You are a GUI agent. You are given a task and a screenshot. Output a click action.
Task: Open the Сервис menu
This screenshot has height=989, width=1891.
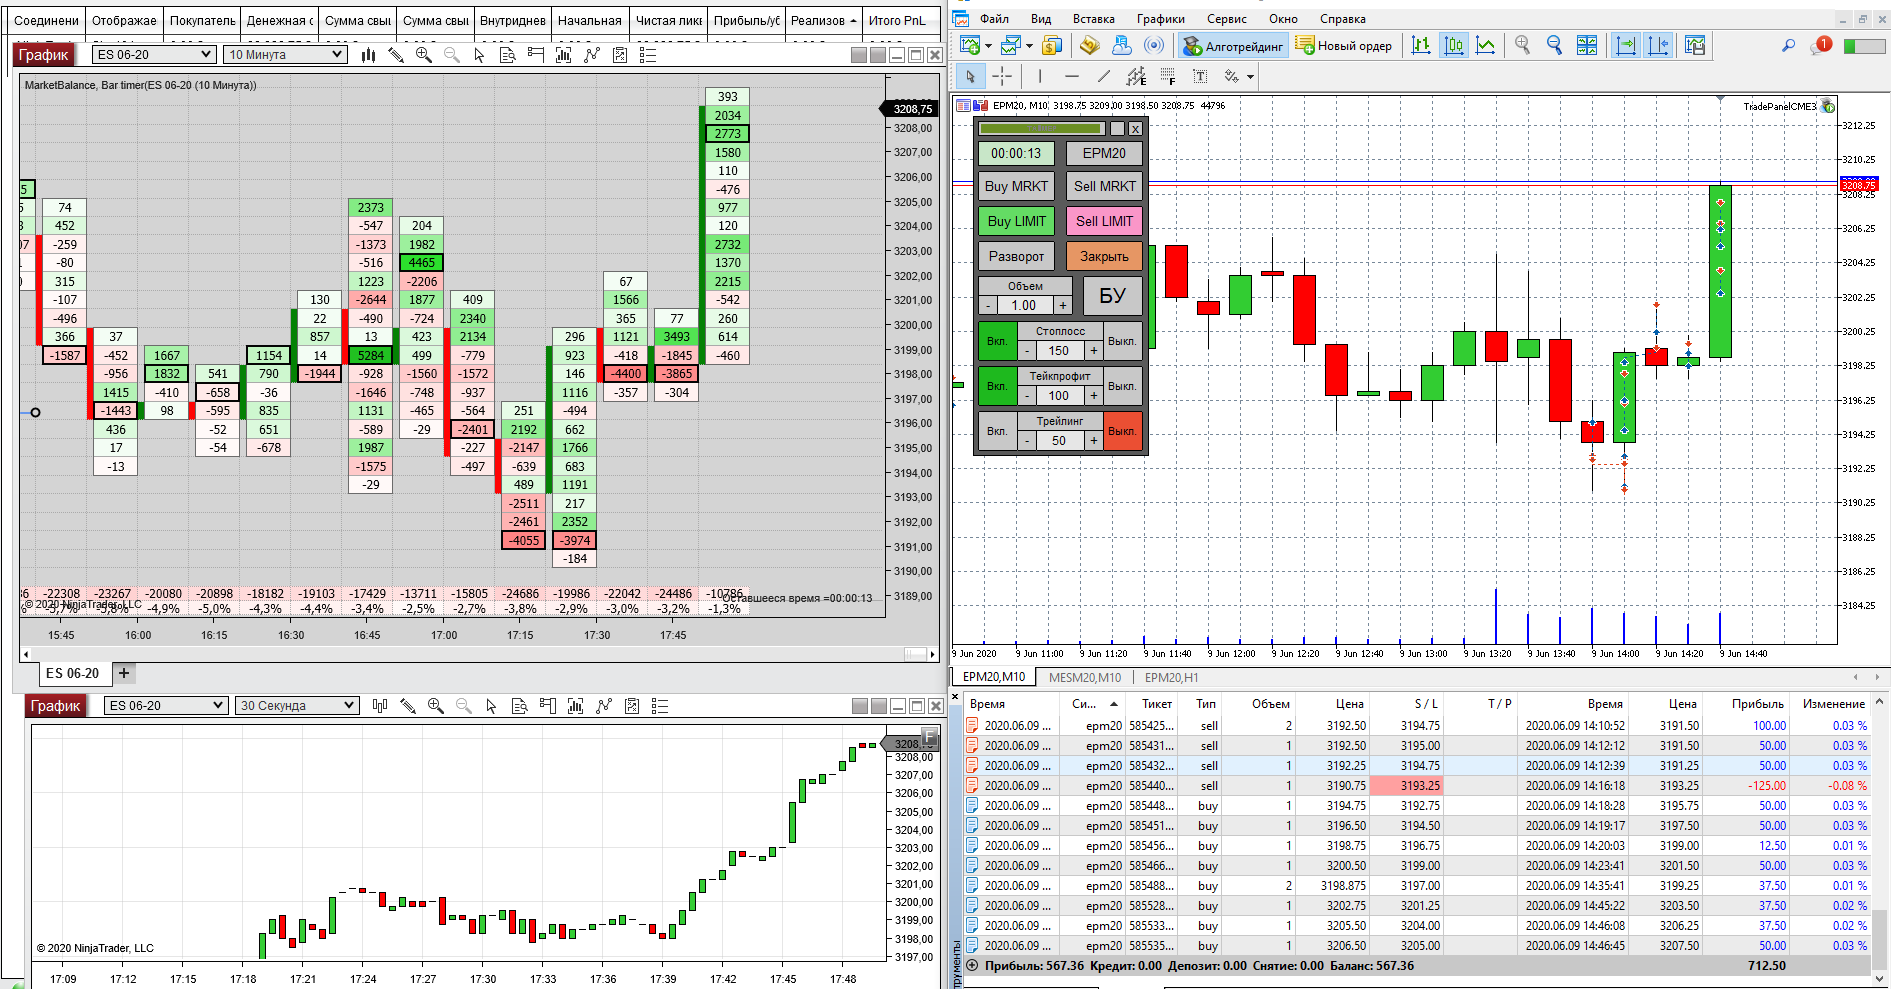(x=1226, y=19)
